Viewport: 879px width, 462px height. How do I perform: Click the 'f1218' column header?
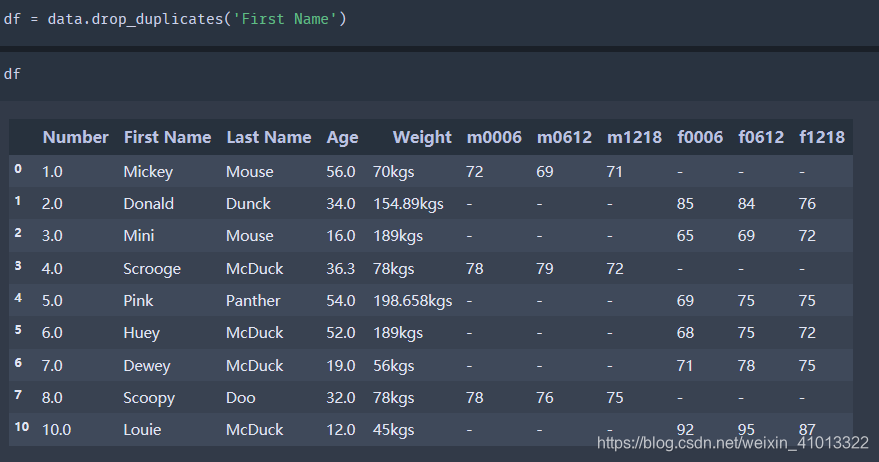point(821,137)
